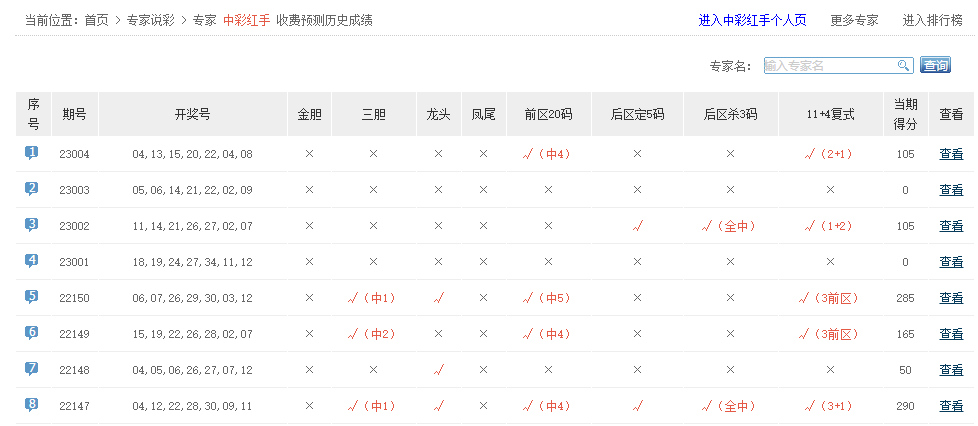The image size is (978, 426).
Task: Click the rank 3 badge icon
Action: click(32, 225)
